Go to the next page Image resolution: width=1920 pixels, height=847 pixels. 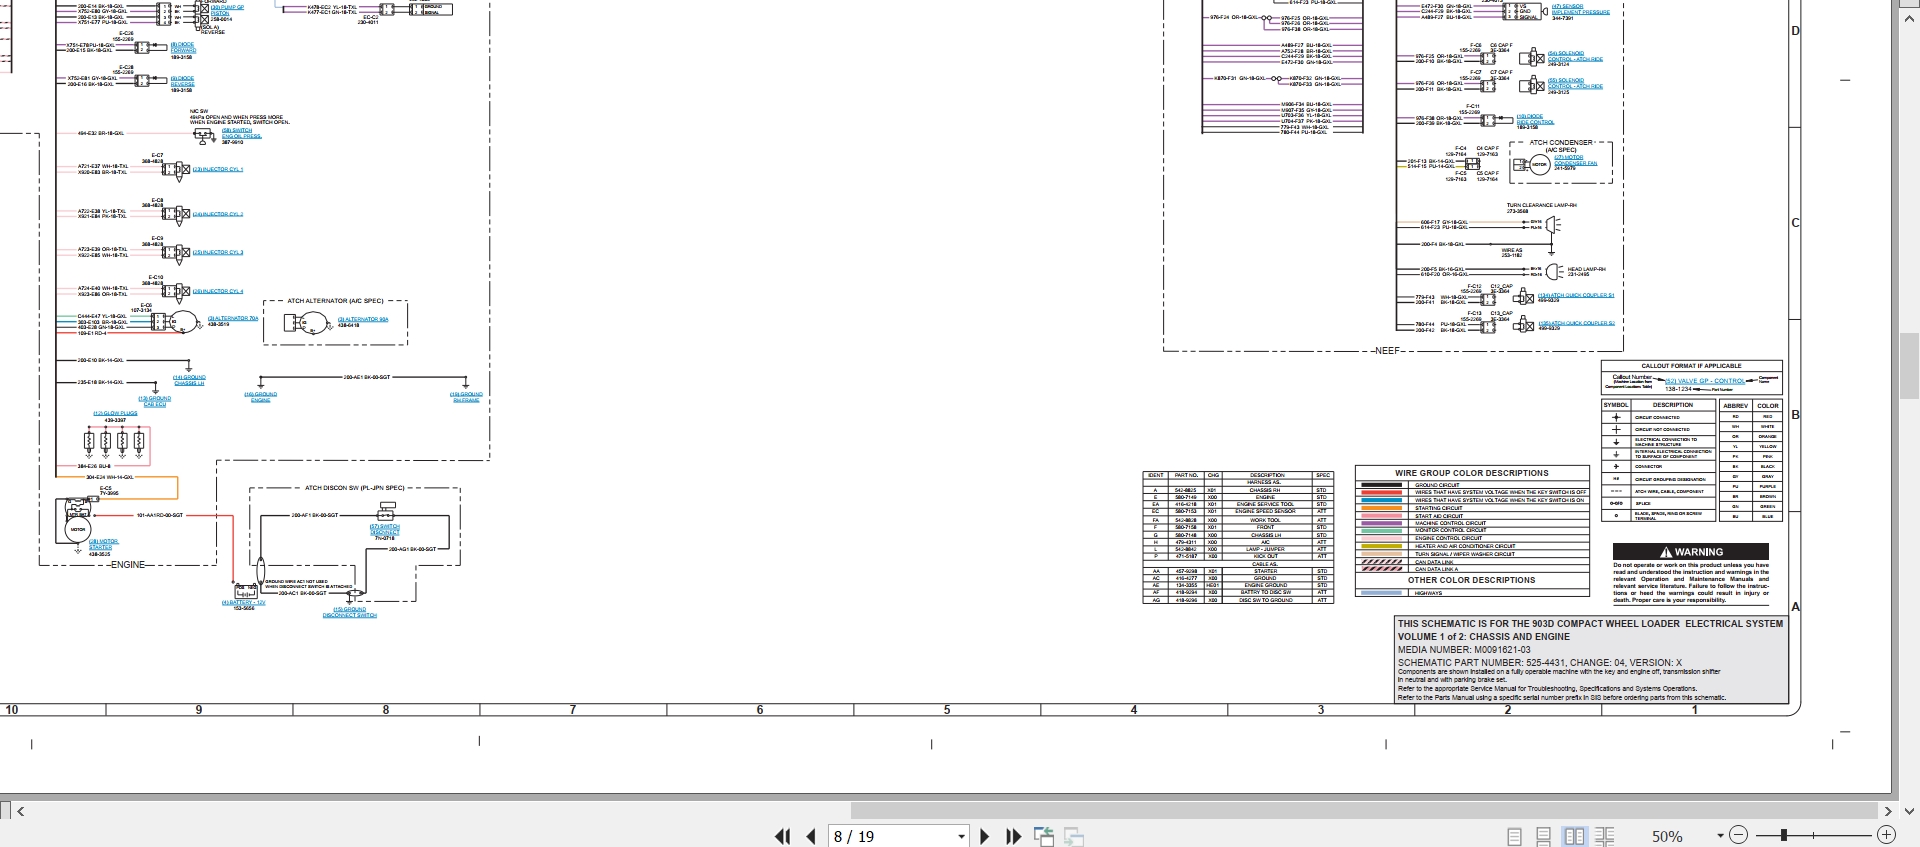tap(984, 836)
